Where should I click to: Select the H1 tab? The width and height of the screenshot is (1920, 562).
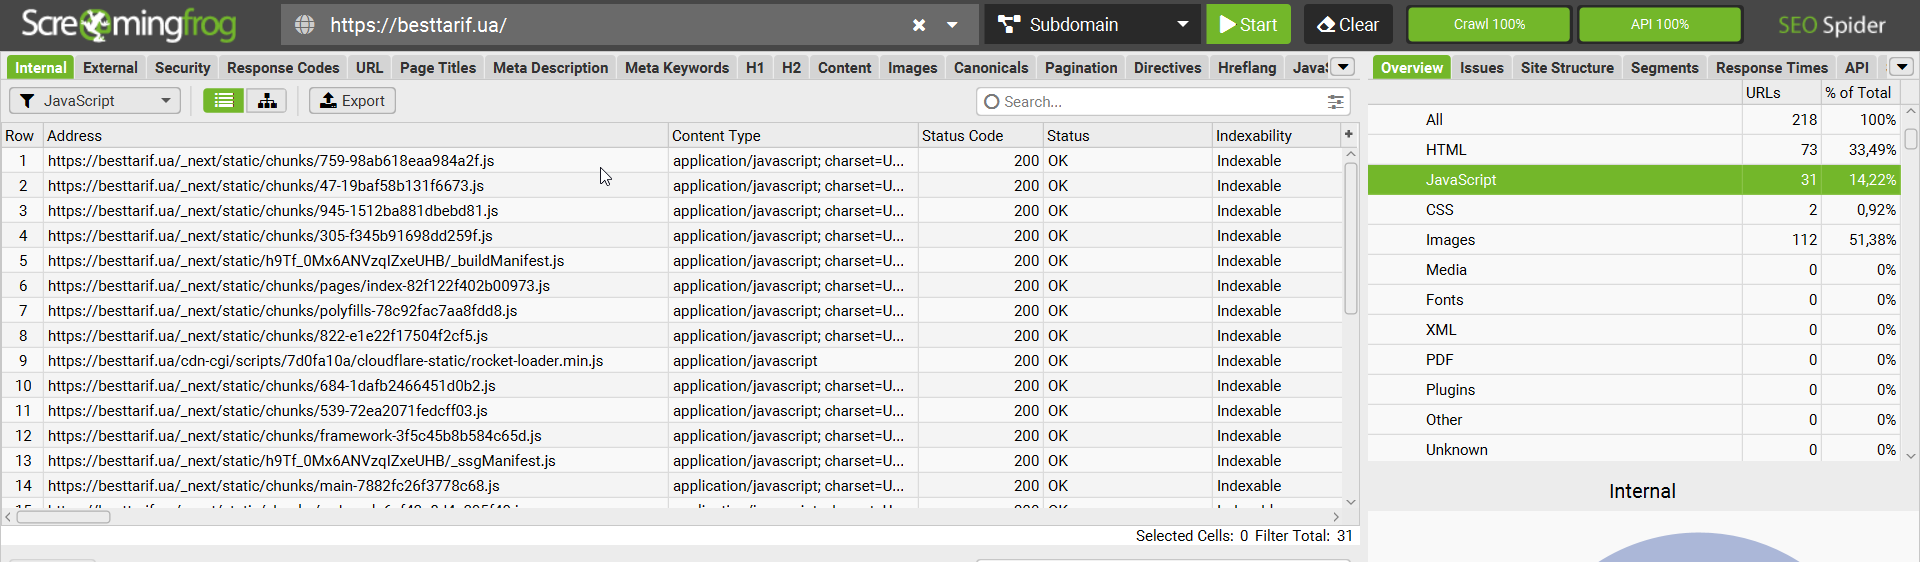(x=755, y=67)
